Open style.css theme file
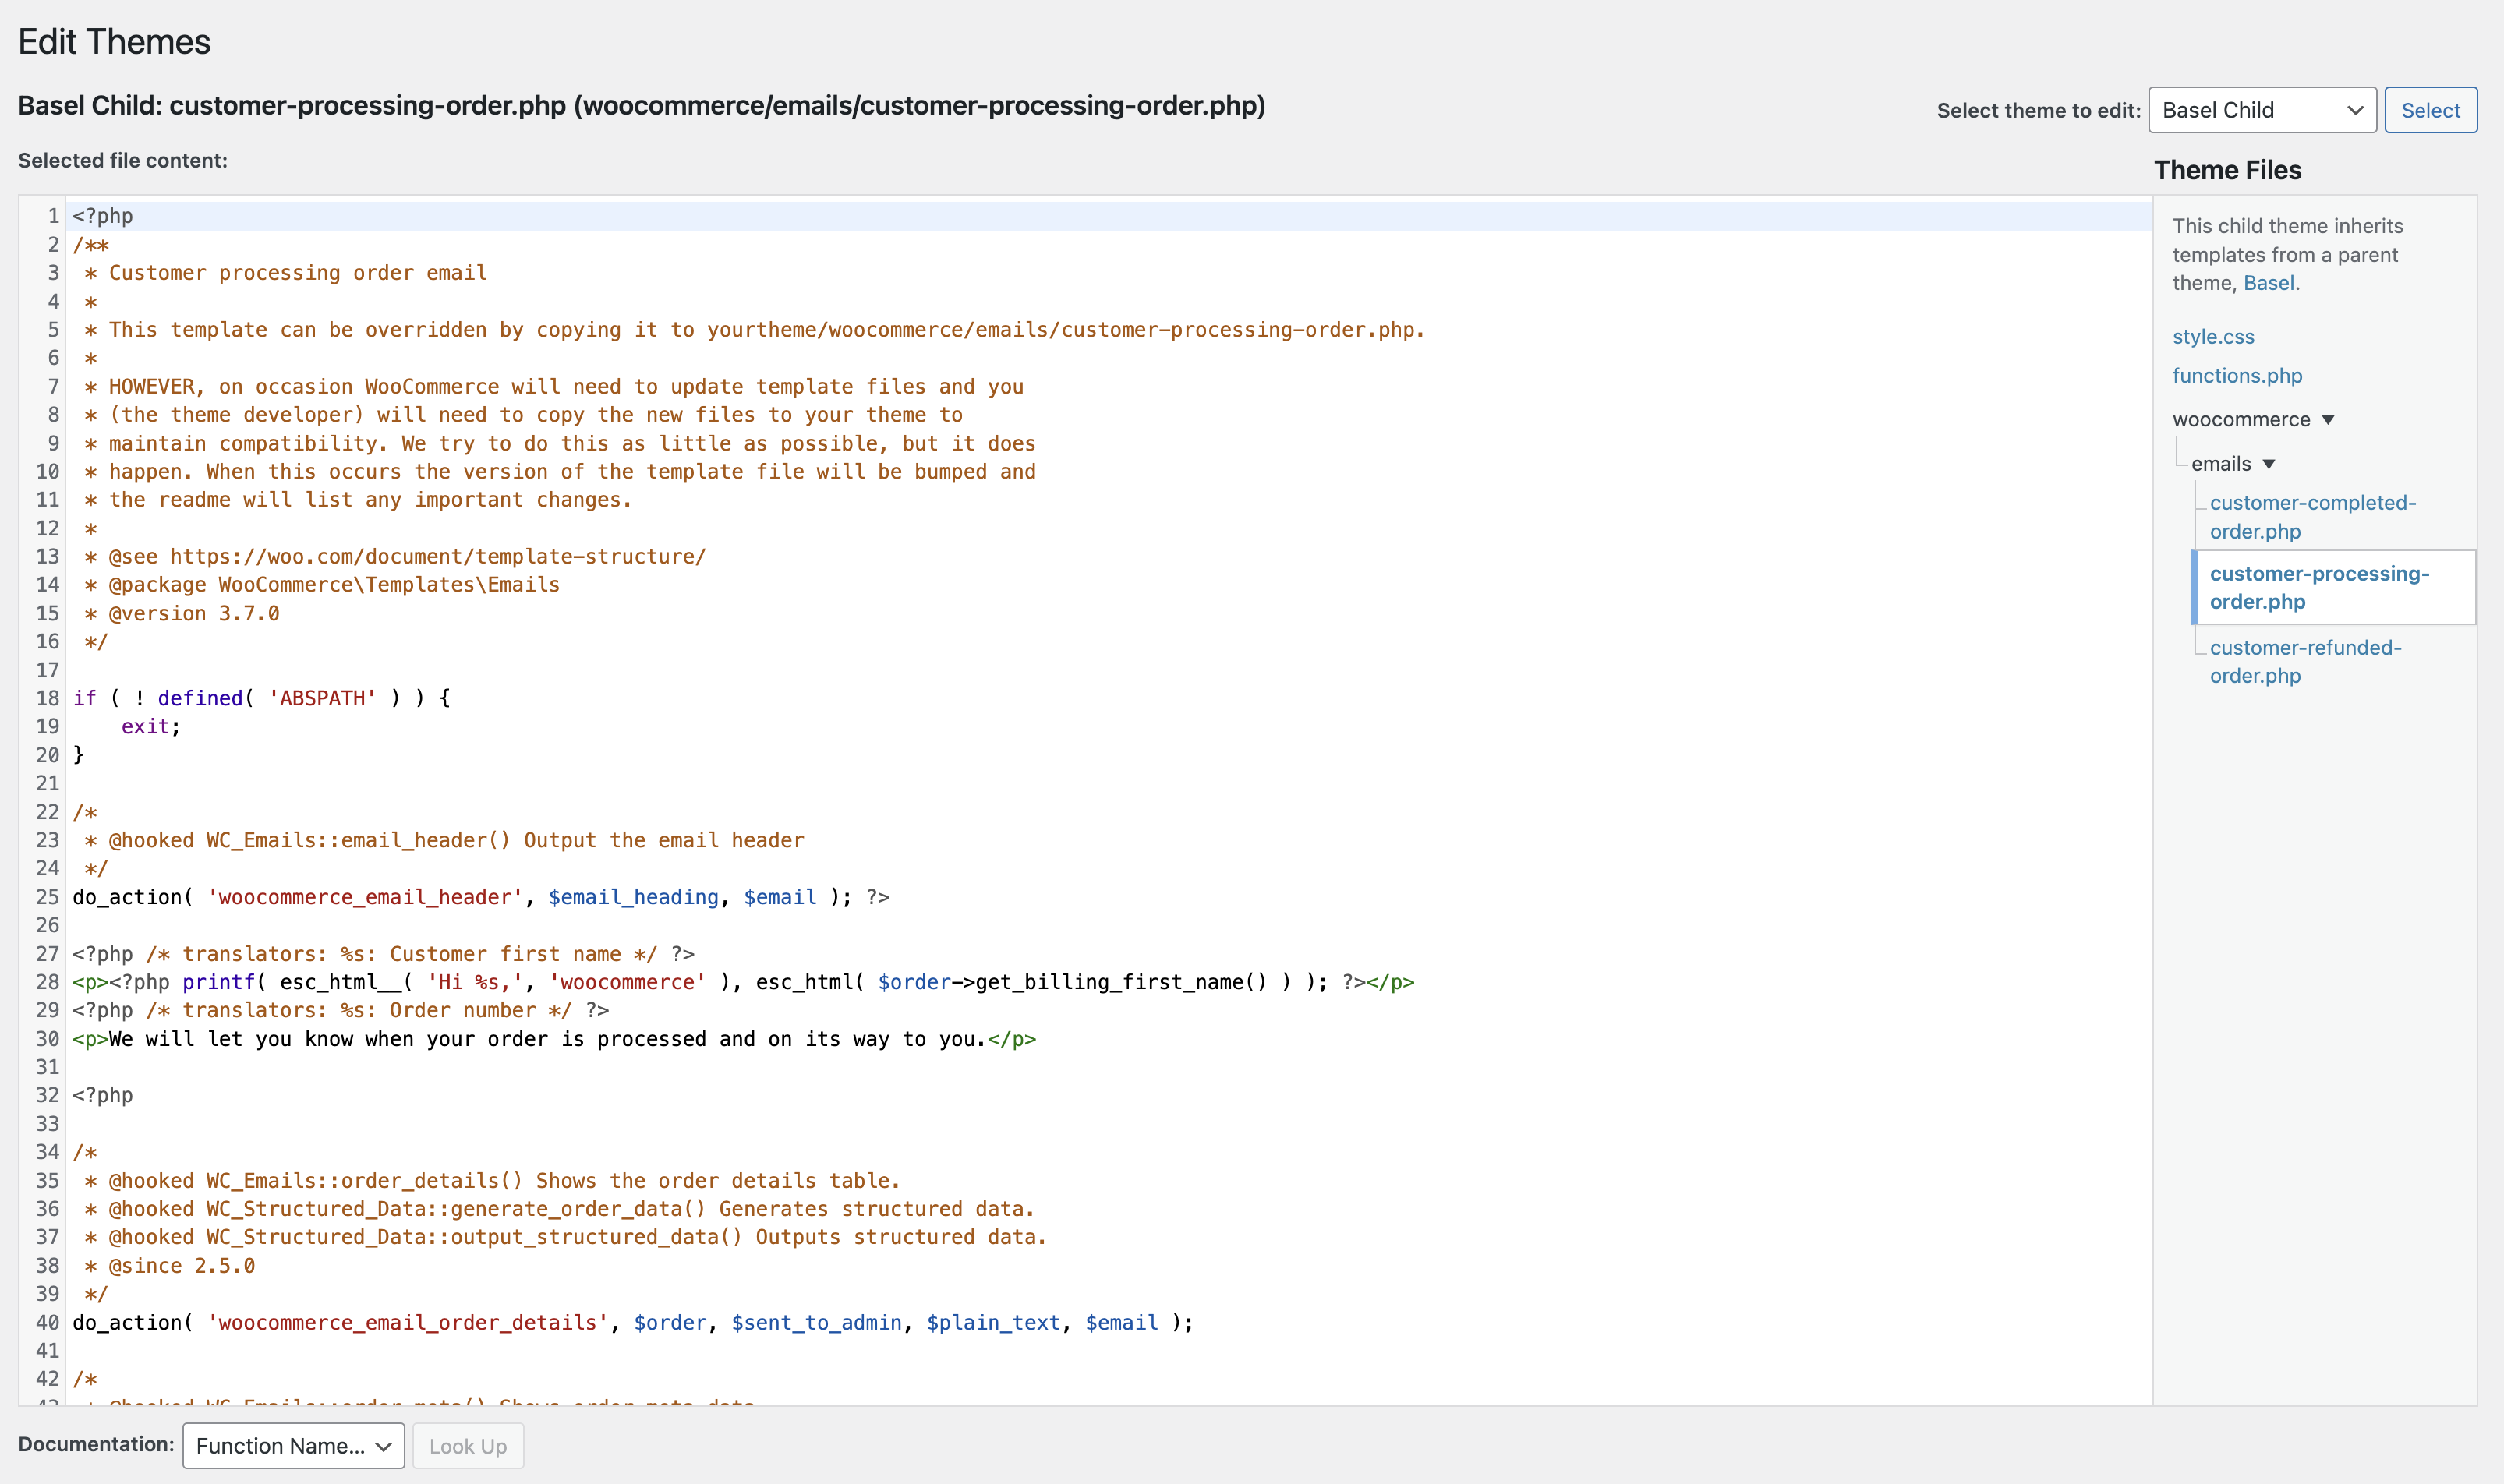The width and height of the screenshot is (2504, 1484). (2212, 337)
